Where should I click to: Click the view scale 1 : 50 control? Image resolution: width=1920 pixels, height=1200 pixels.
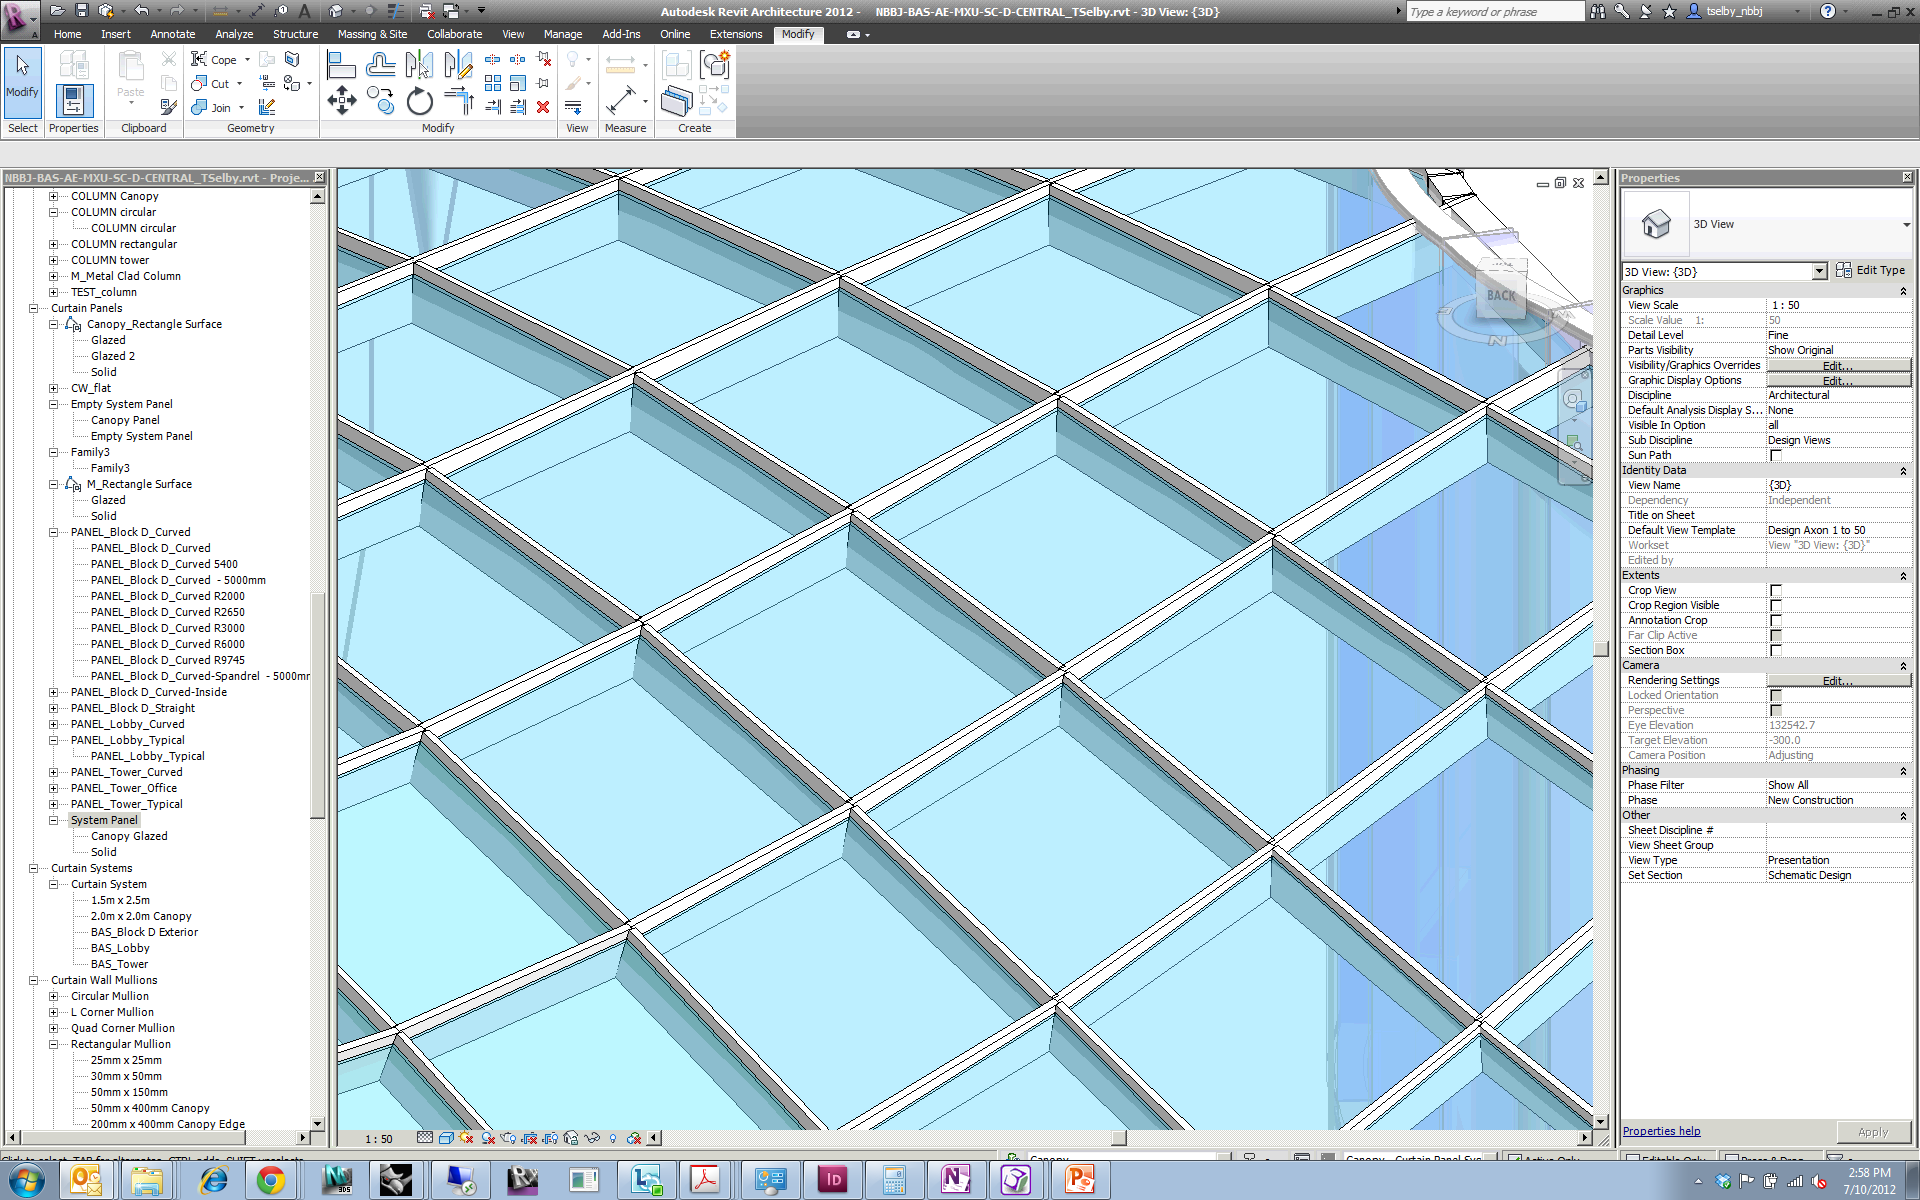(378, 1138)
